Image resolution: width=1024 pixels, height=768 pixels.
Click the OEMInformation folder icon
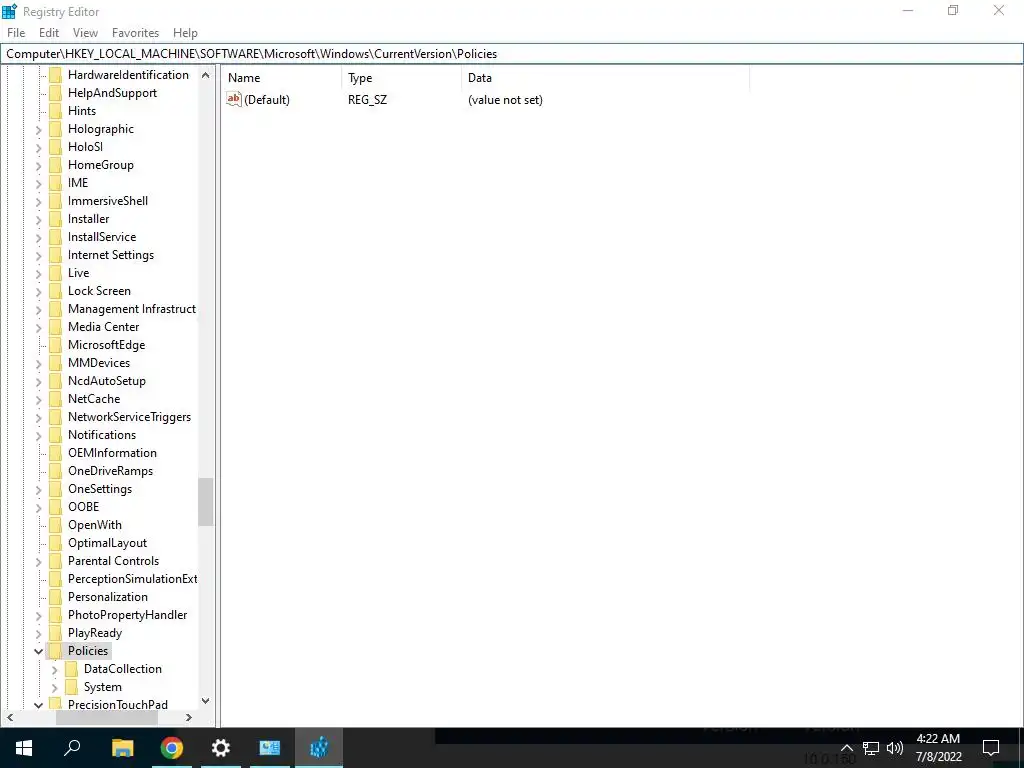(56, 453)
